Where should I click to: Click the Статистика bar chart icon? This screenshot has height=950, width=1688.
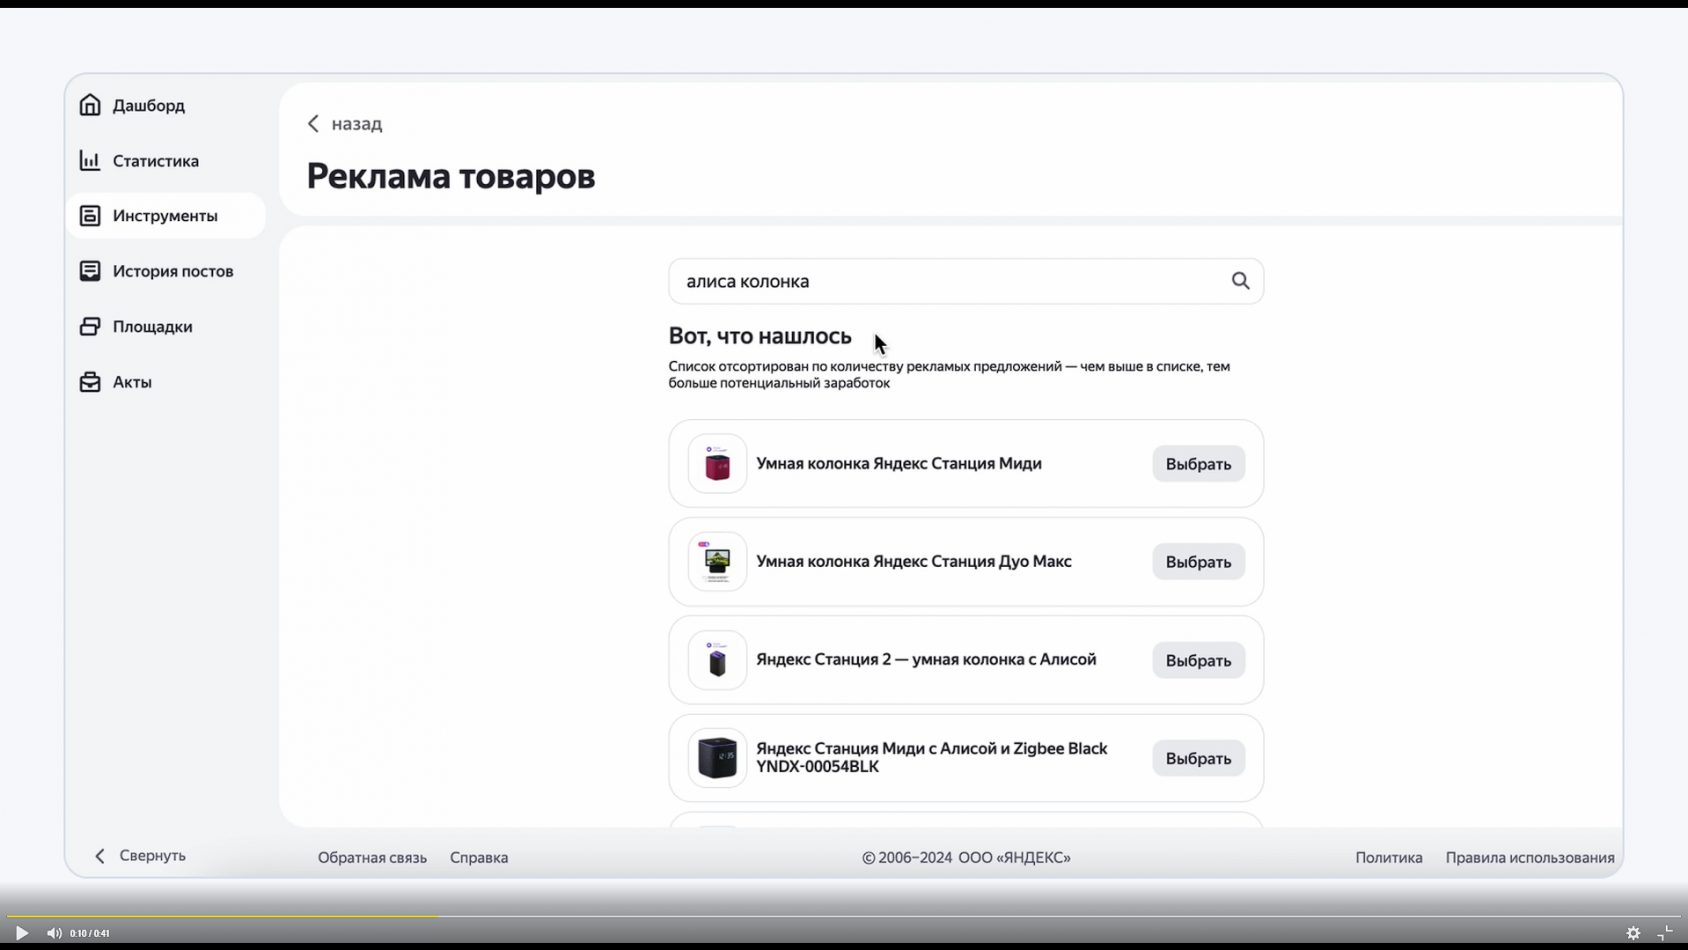point(90,160)
